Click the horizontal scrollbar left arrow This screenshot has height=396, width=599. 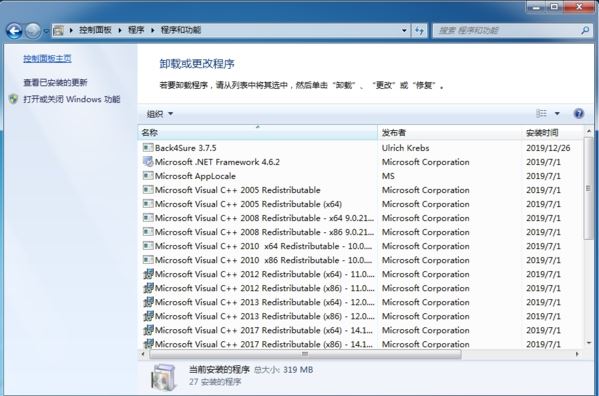point(143,354)
